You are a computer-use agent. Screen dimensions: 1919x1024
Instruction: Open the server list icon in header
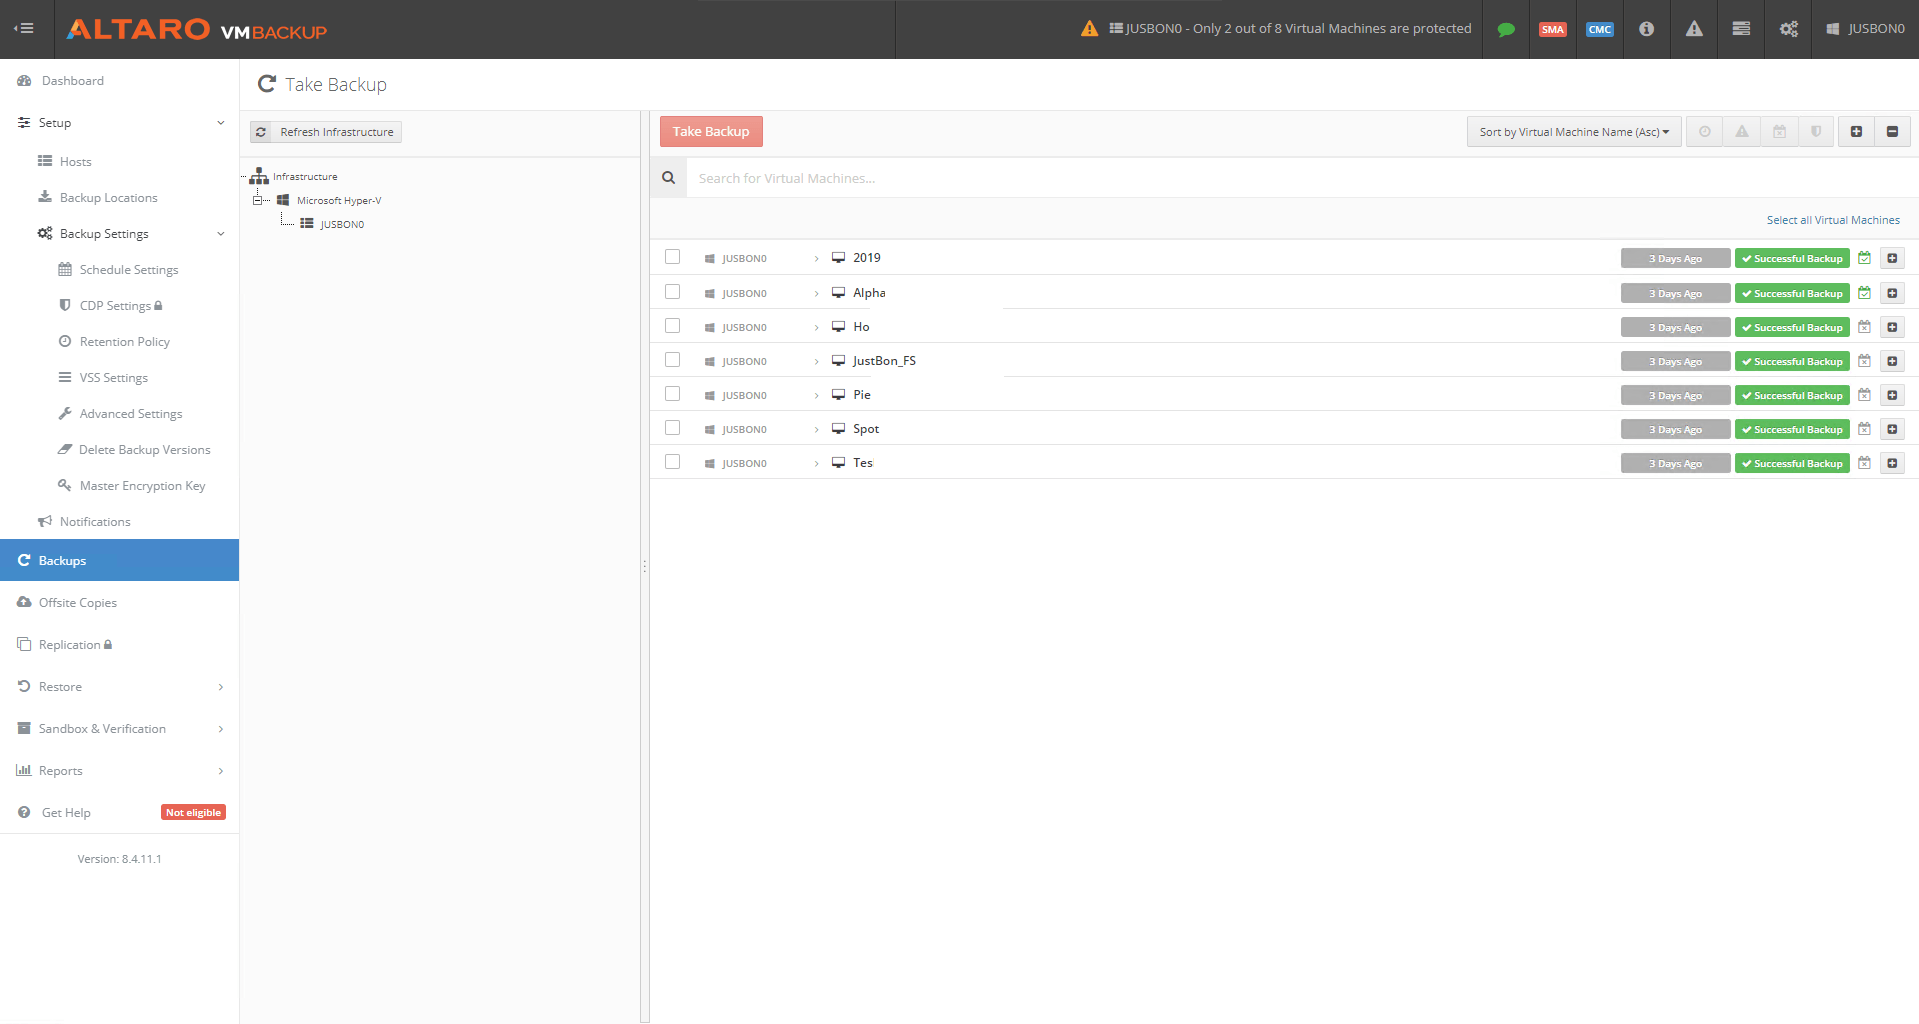1741,29
